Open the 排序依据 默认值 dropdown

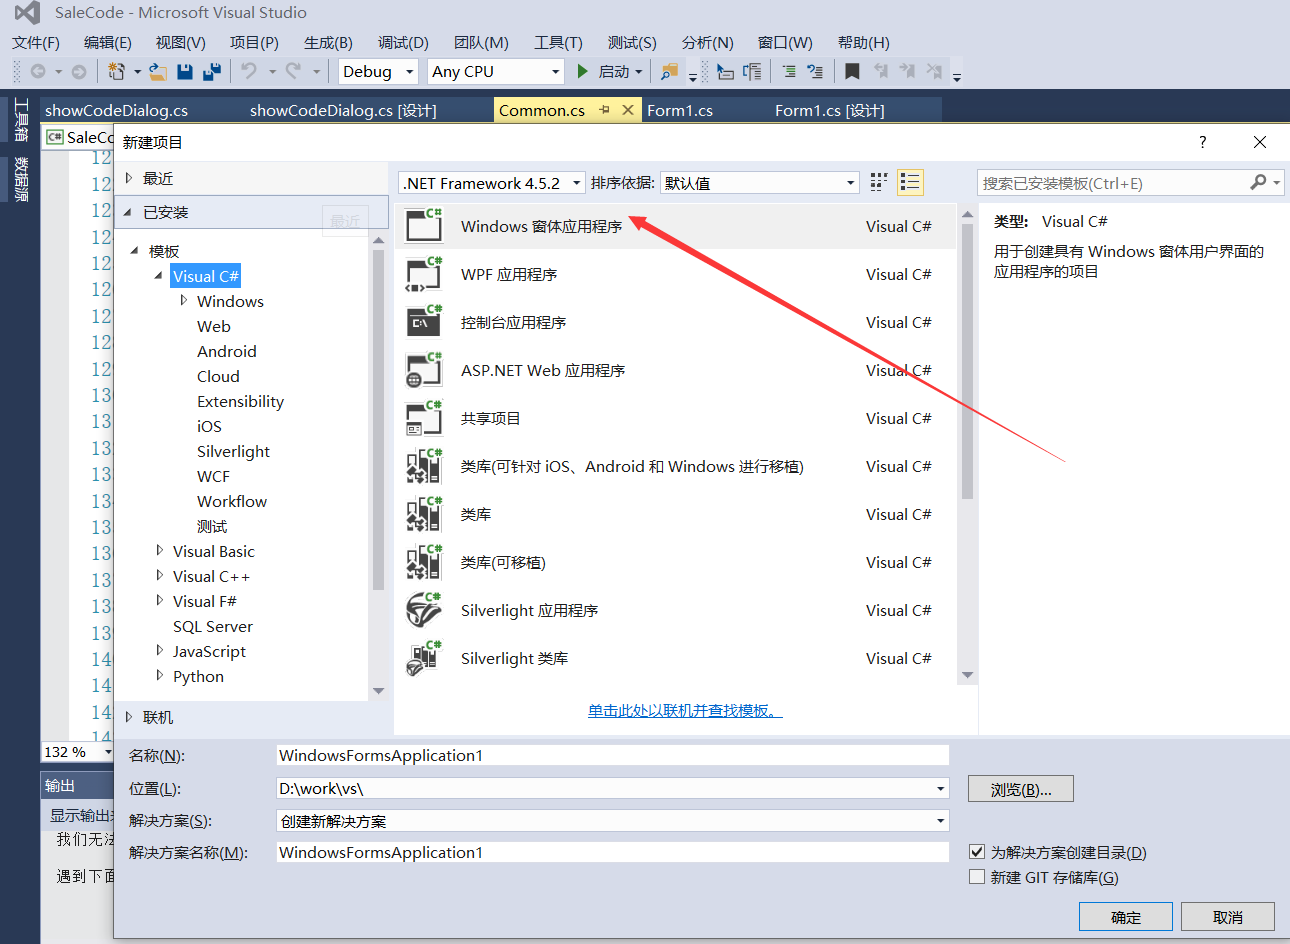(x=760, y=183)
